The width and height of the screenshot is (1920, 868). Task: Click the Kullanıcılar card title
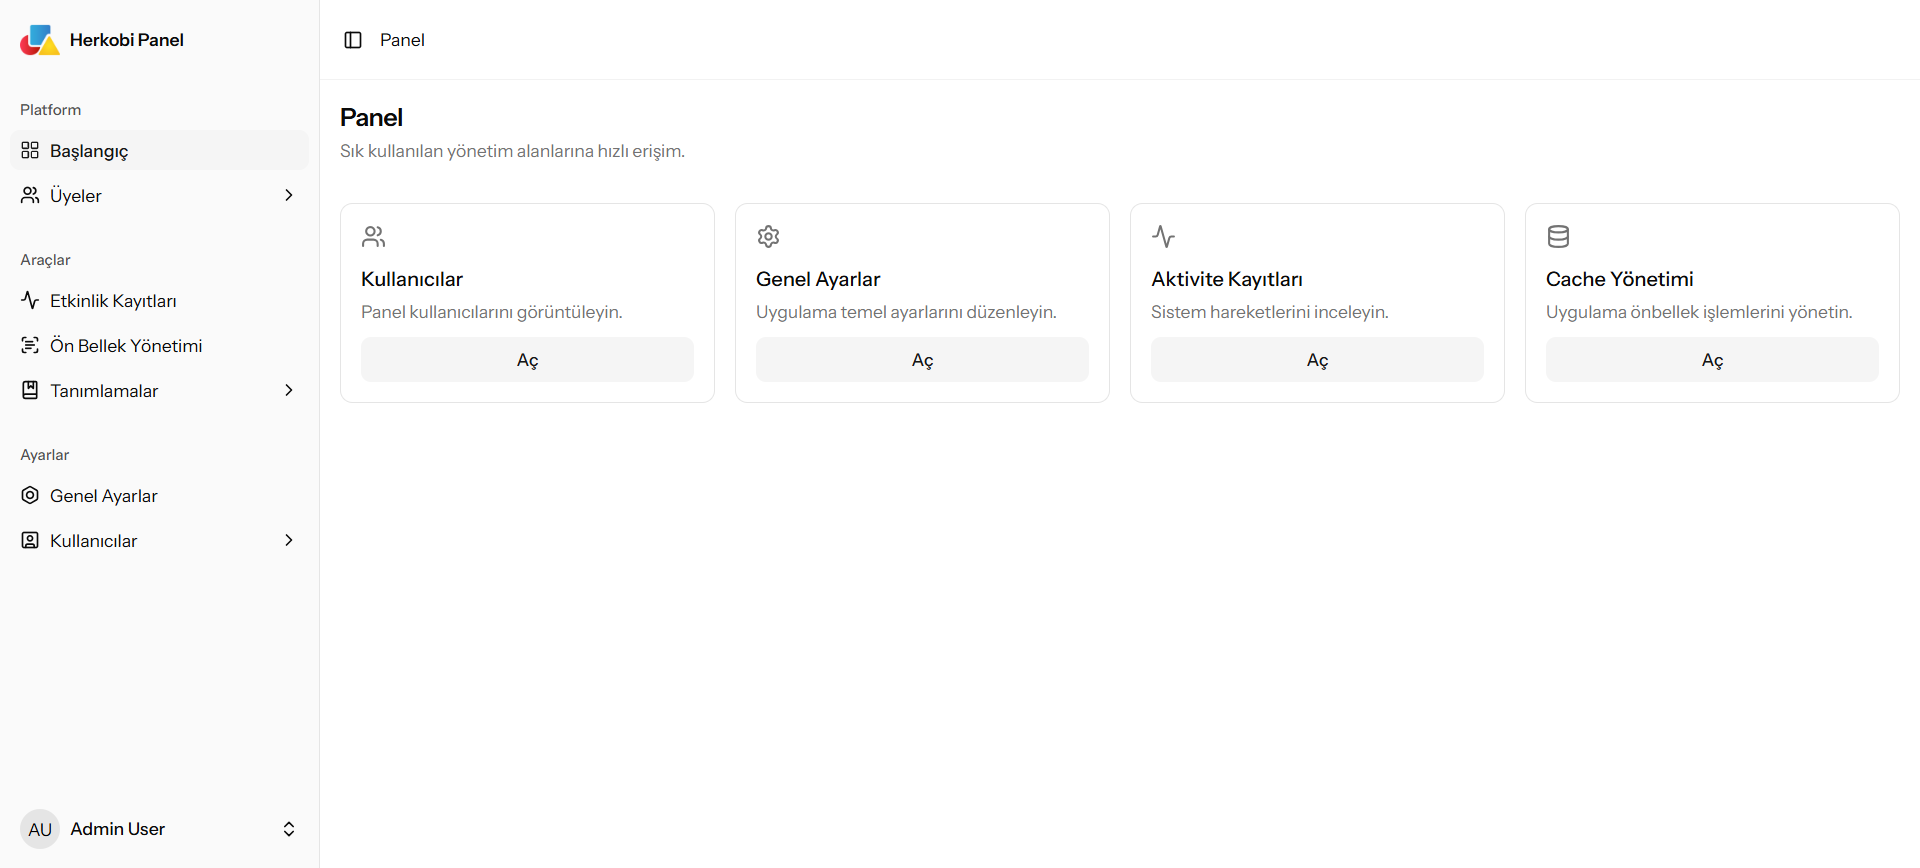(x=412, y=279)
